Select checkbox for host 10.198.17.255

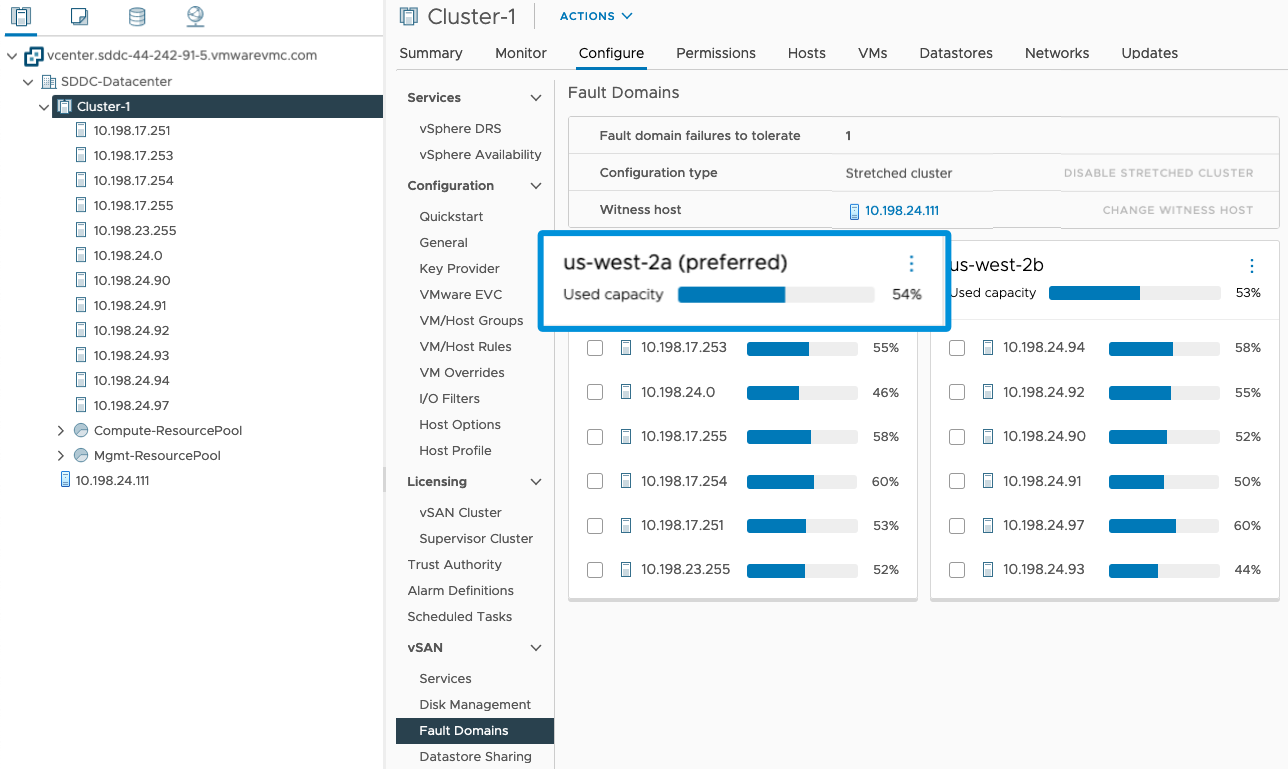point(595,437)
